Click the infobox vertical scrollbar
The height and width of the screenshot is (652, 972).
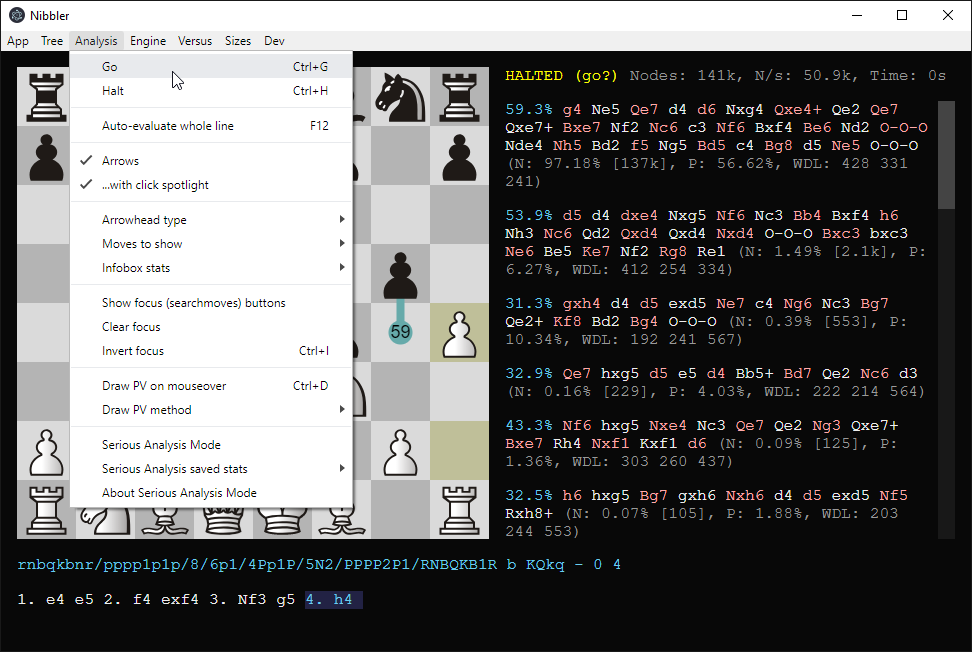click(x=946, y=155)
